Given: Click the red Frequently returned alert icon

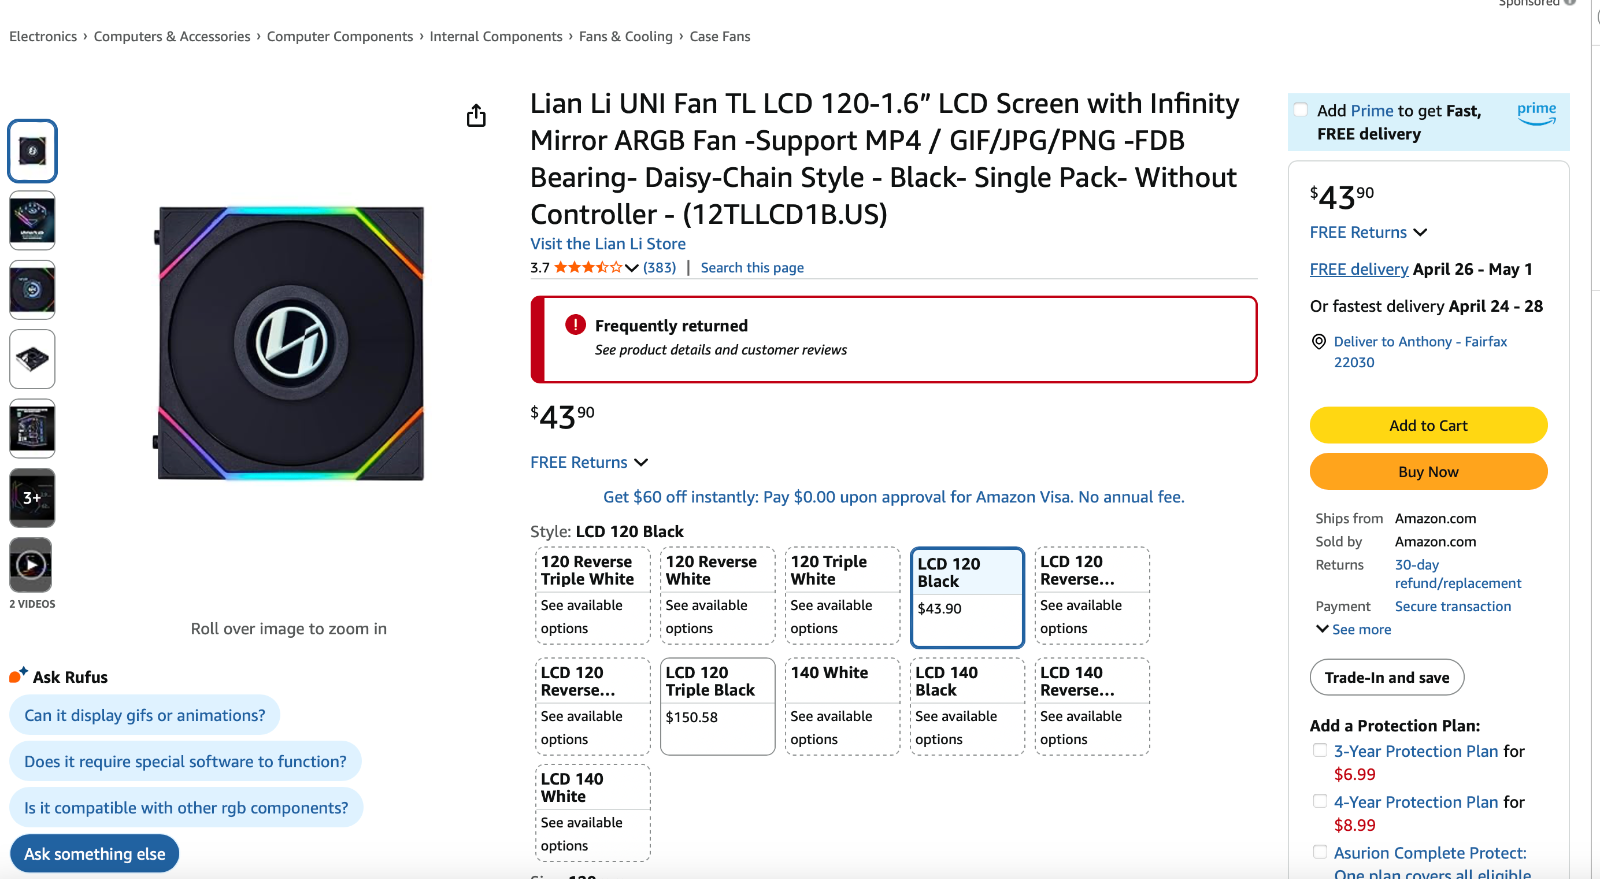Looking at the screenshot, I should [x=575, y=325].
